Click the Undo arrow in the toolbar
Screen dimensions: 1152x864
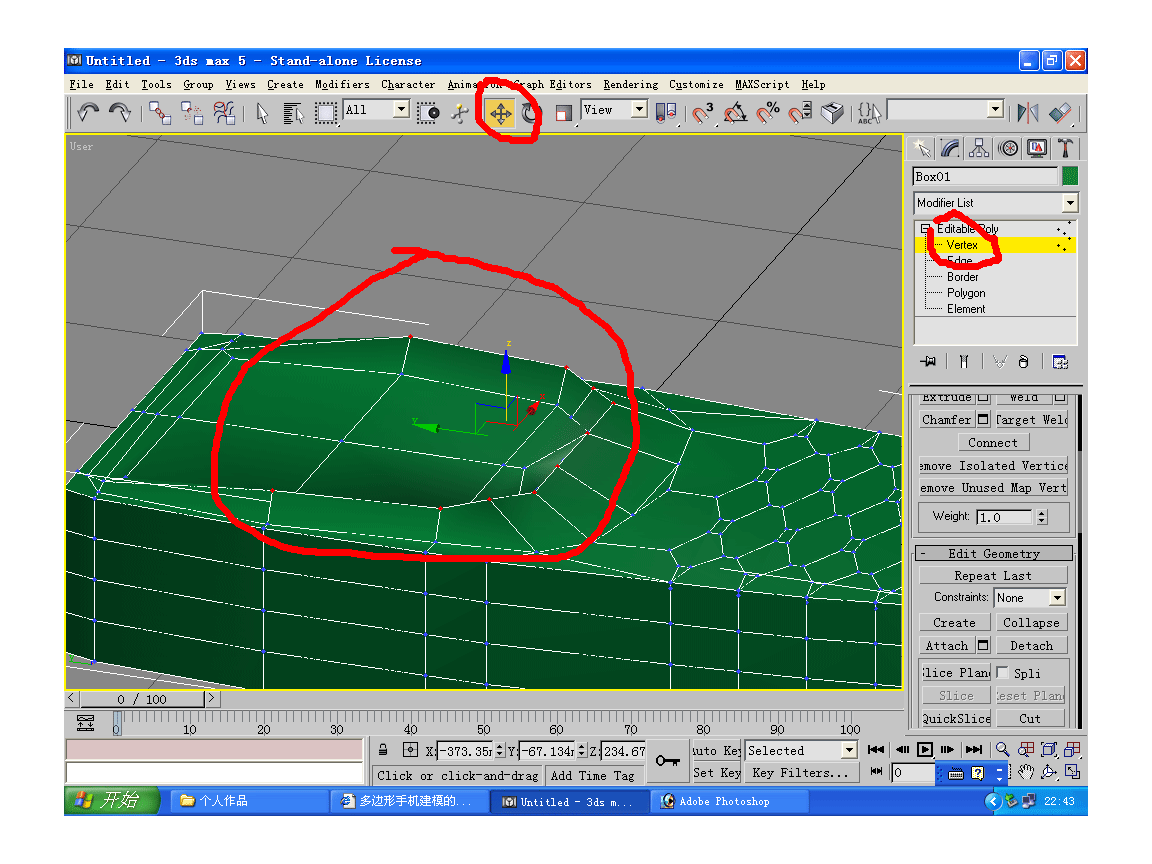88,112
